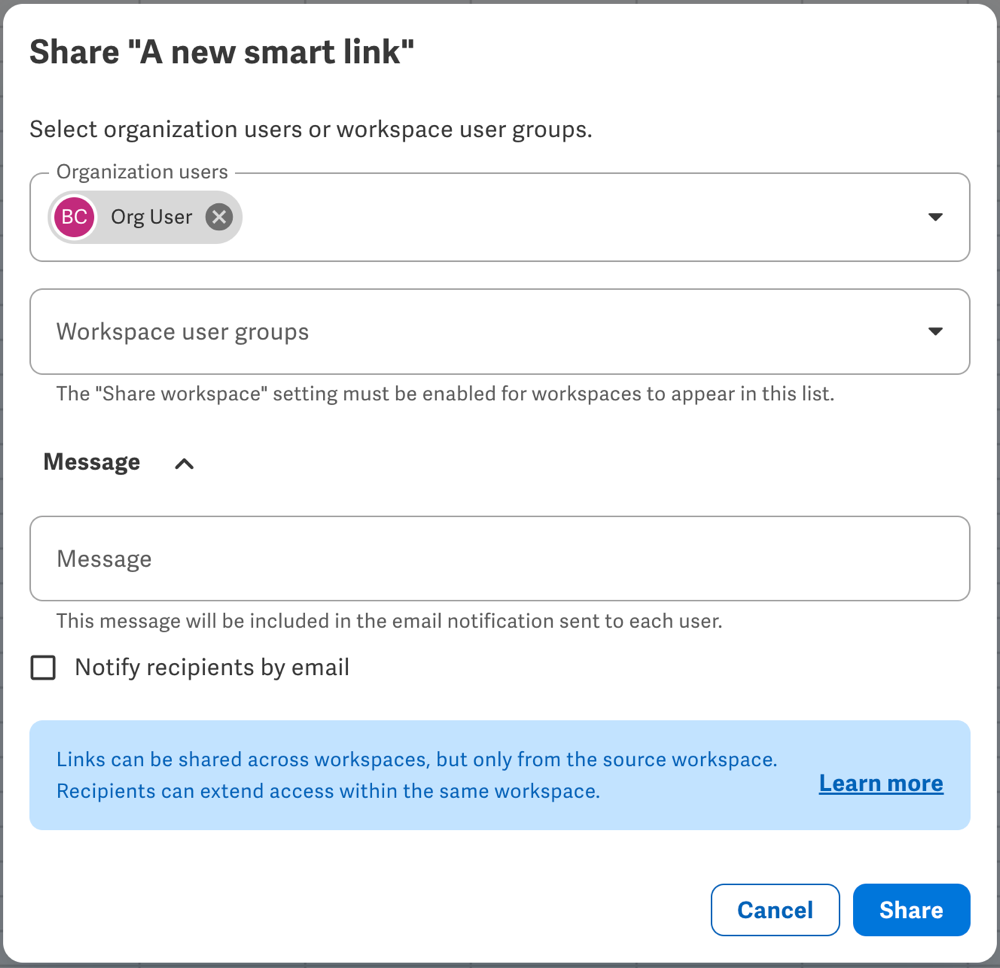Expand the Workspace user groups dropdown arrow
Viewport: 1000px width, 968px height.
(x=935, y=332)
